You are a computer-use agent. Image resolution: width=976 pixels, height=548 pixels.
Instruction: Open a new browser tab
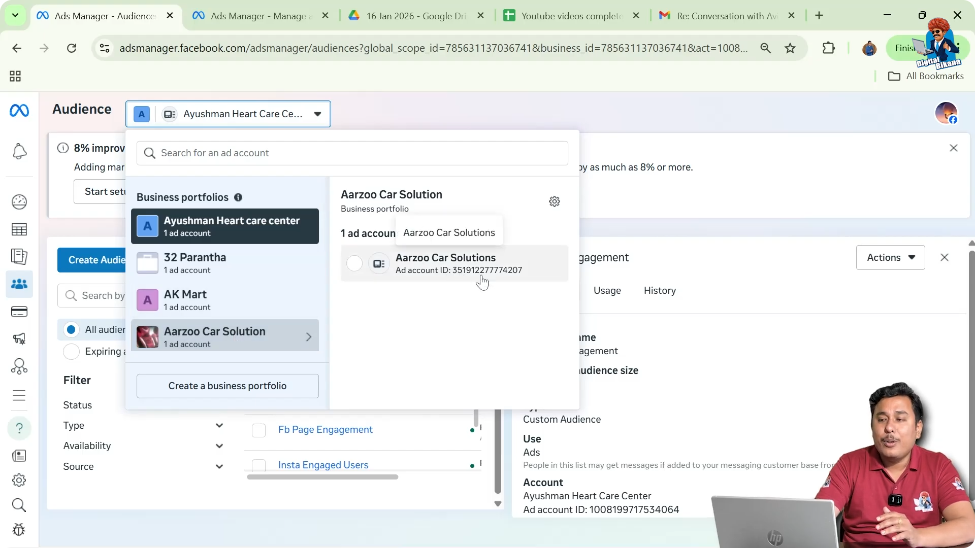point(819,16)
